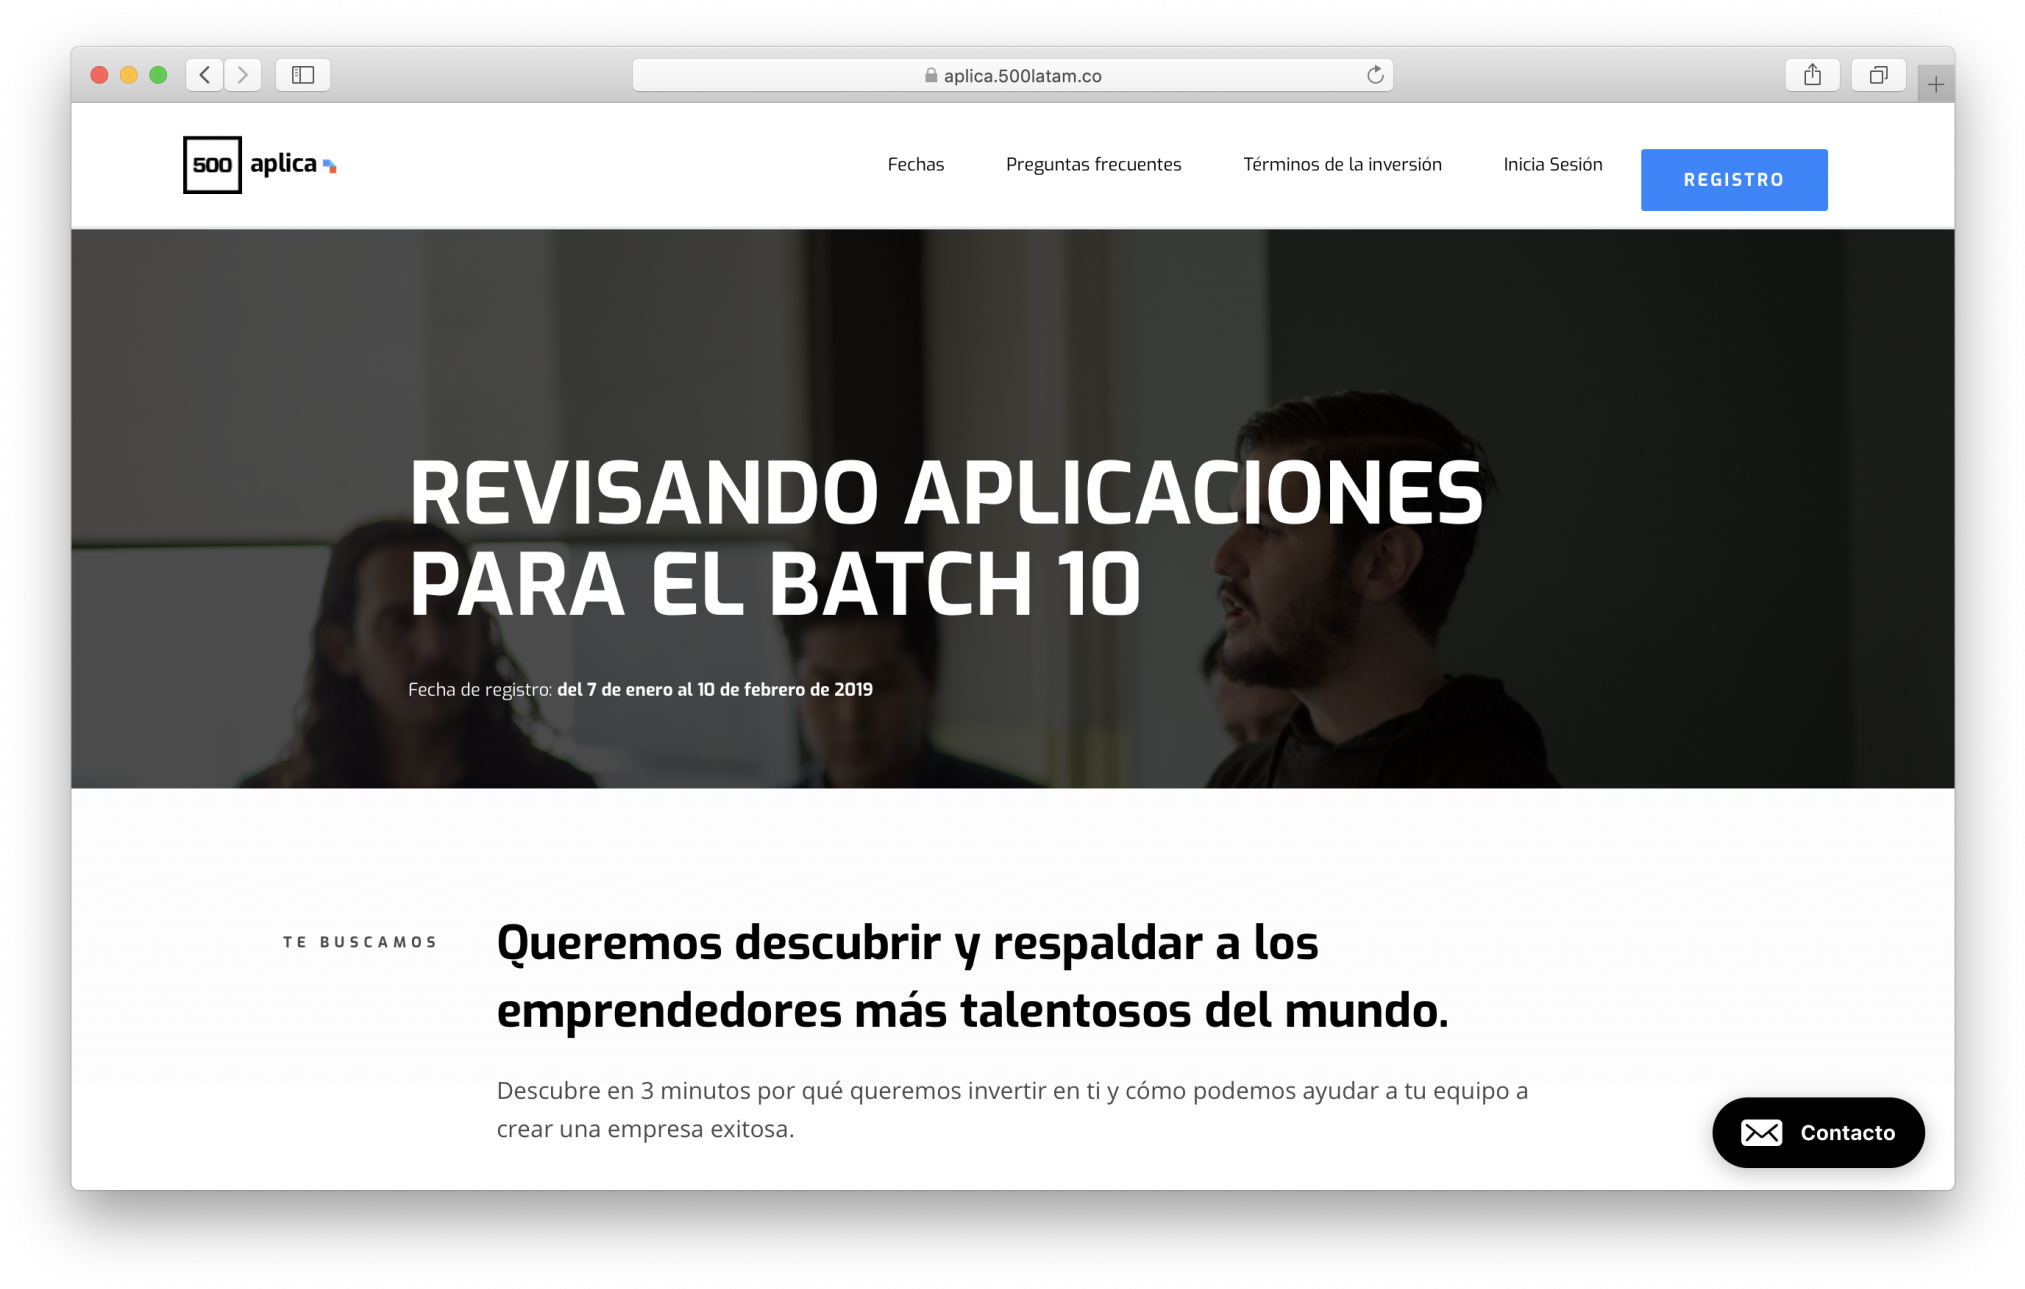Open the Contacto chat button

1818,1132
